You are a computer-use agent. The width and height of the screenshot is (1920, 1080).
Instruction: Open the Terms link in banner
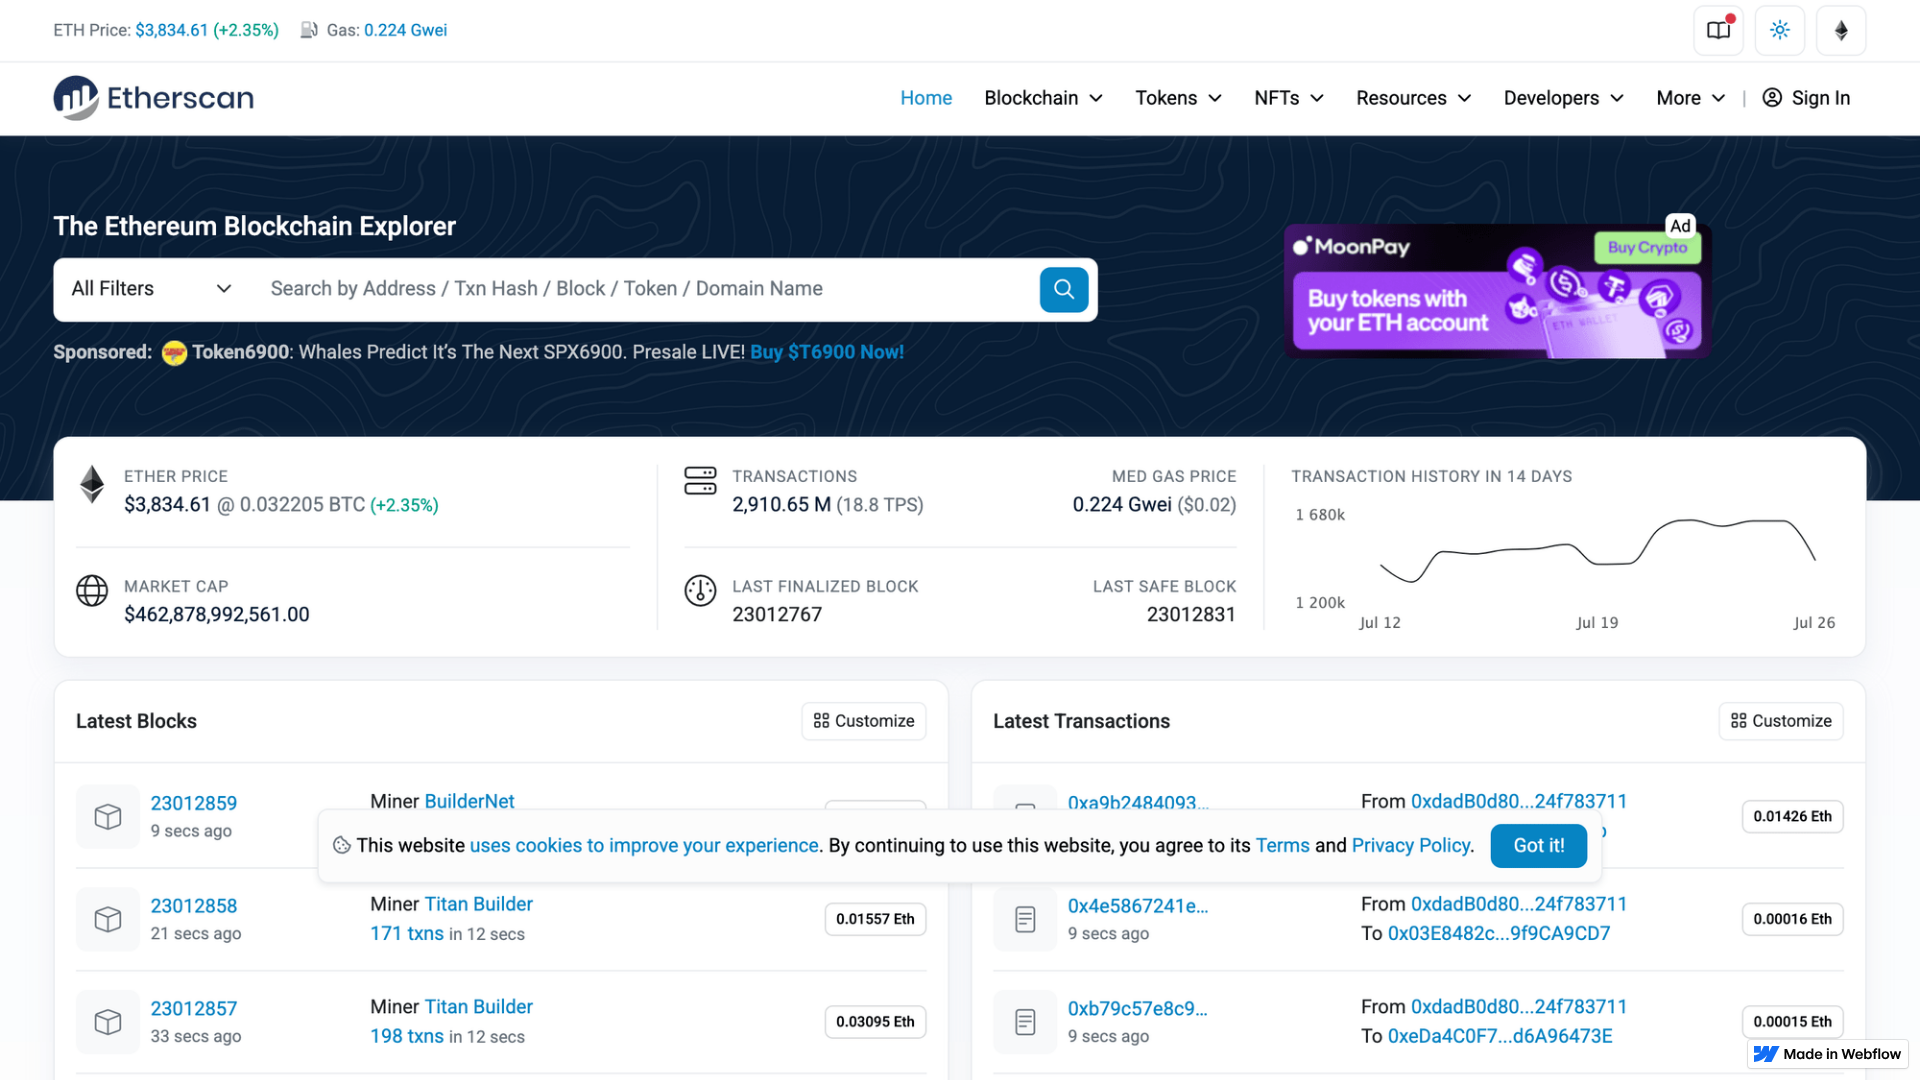pyautogui.click(x=1282, y=846)
